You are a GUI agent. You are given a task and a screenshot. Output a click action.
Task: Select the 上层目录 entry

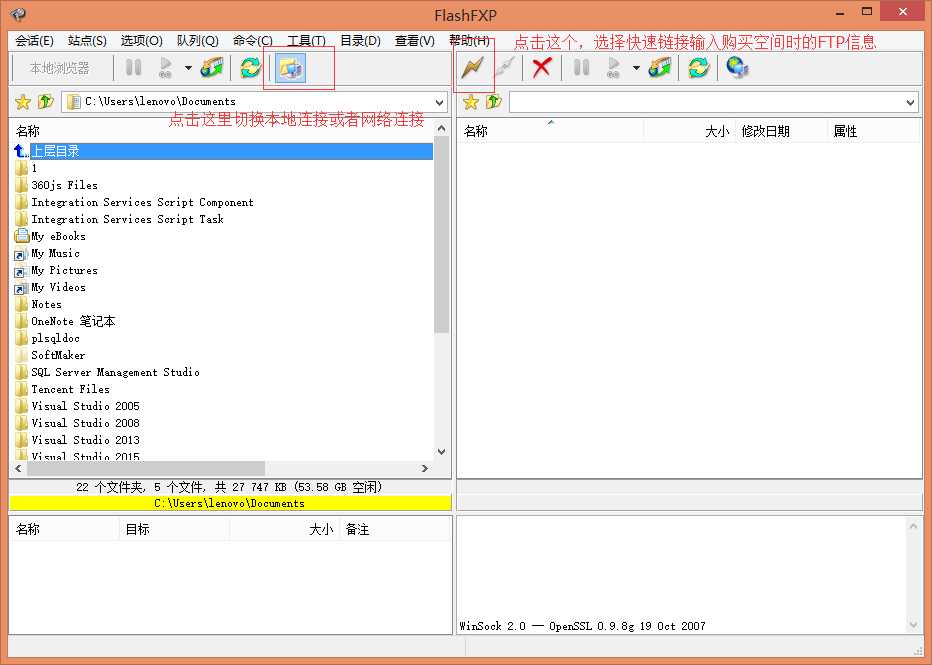tap(222, 151)
